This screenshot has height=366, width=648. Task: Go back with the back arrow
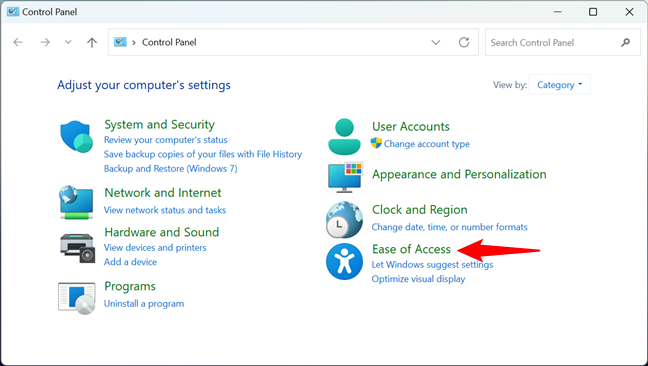tap(18, 42)
